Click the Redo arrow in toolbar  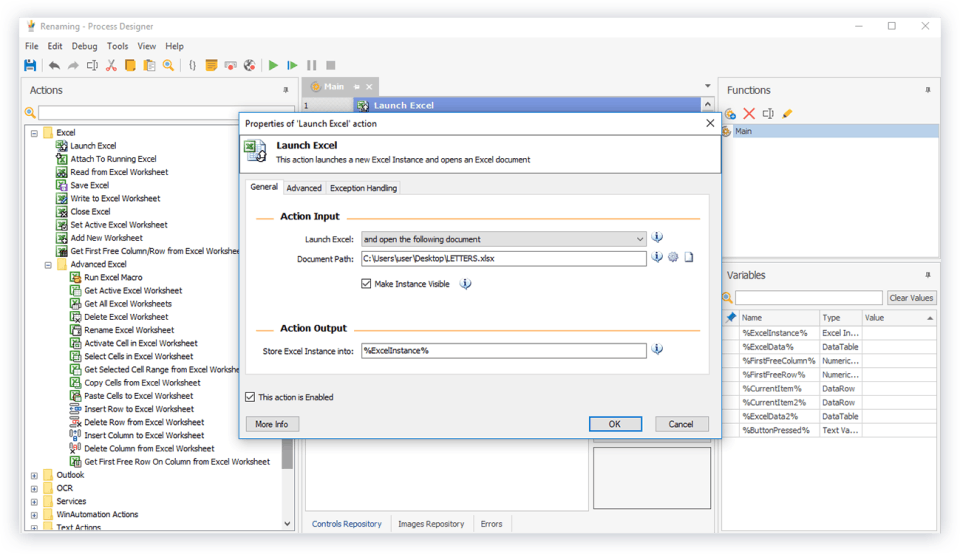[73, 65]
